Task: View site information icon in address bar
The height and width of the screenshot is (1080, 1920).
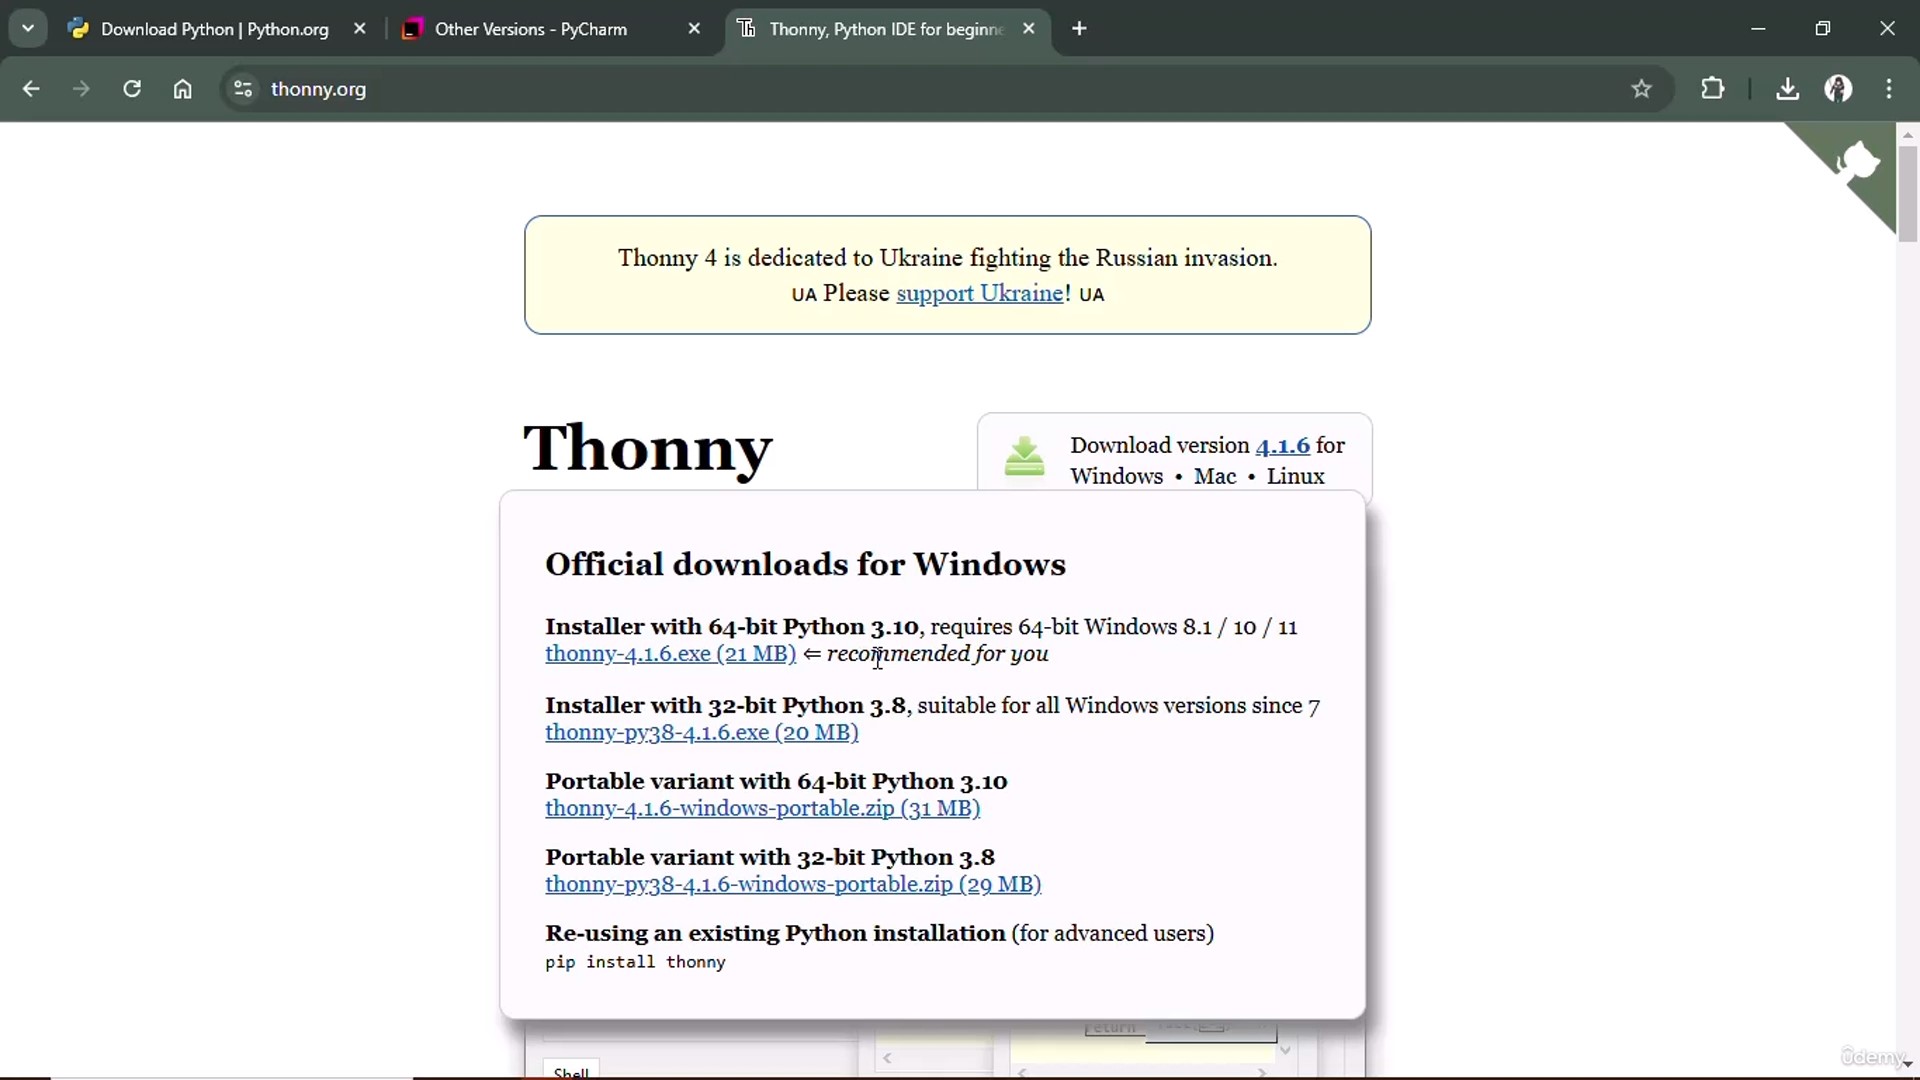Action: coord(243,89)
